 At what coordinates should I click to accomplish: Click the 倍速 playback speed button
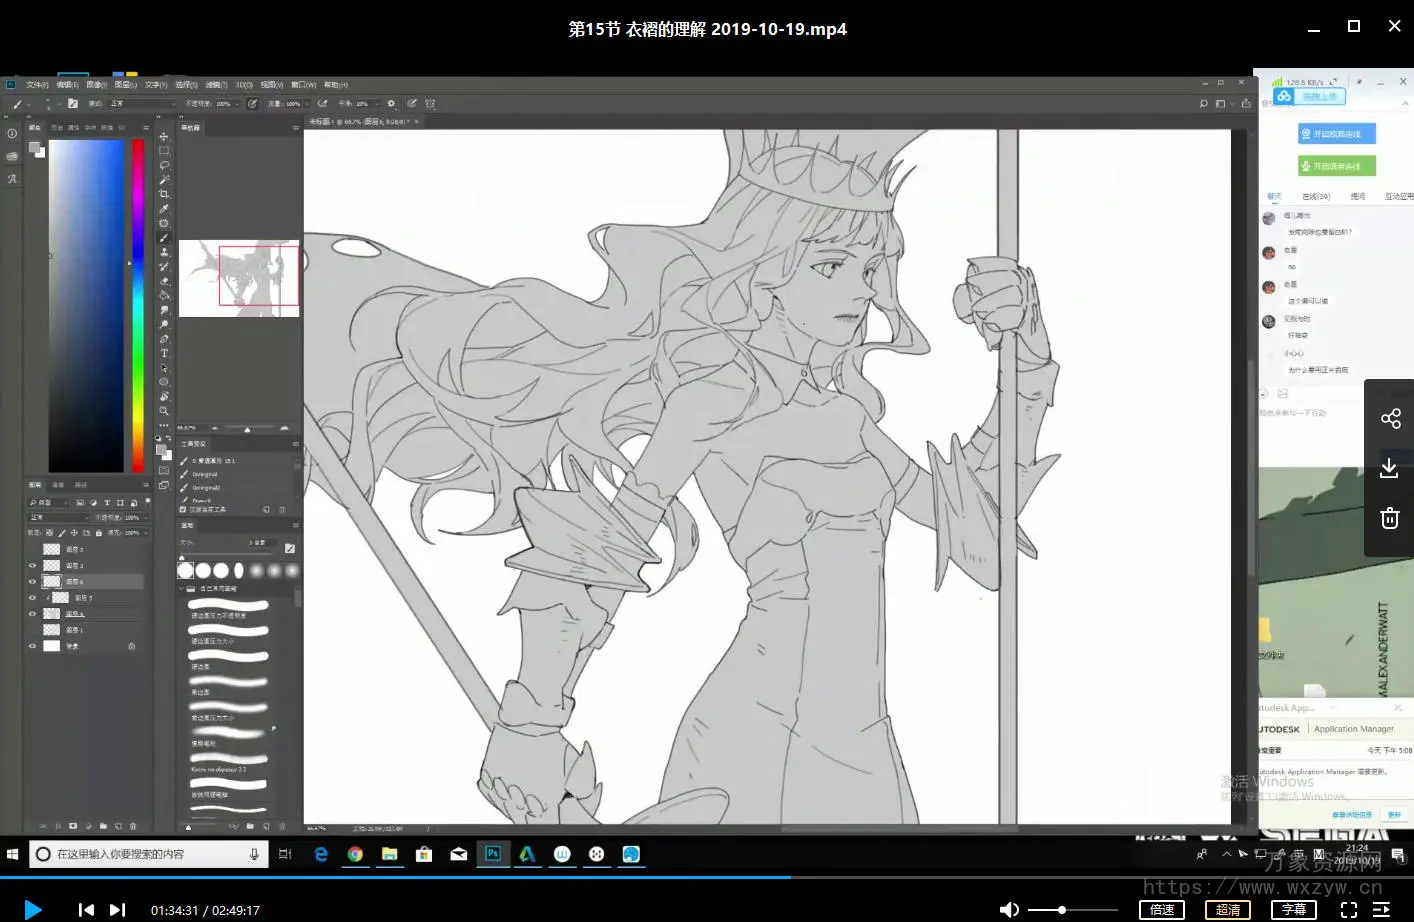point(1162,909)
